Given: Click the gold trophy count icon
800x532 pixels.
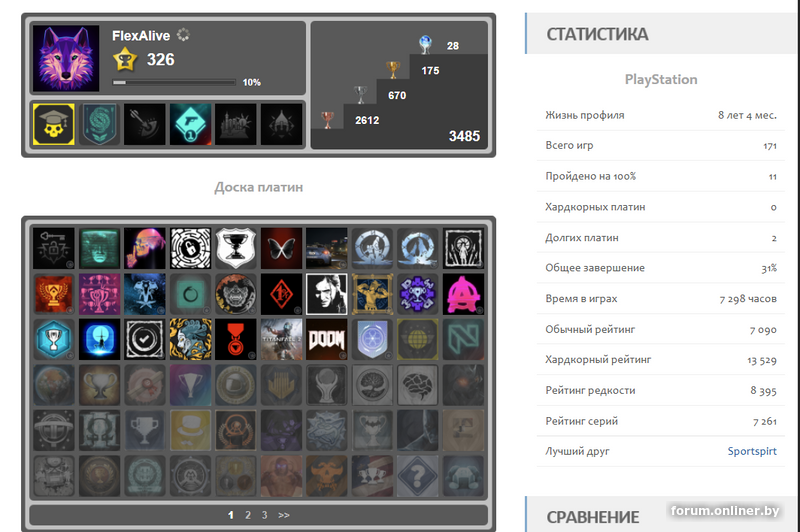Looking at the screenshot, I should (393, 69).
